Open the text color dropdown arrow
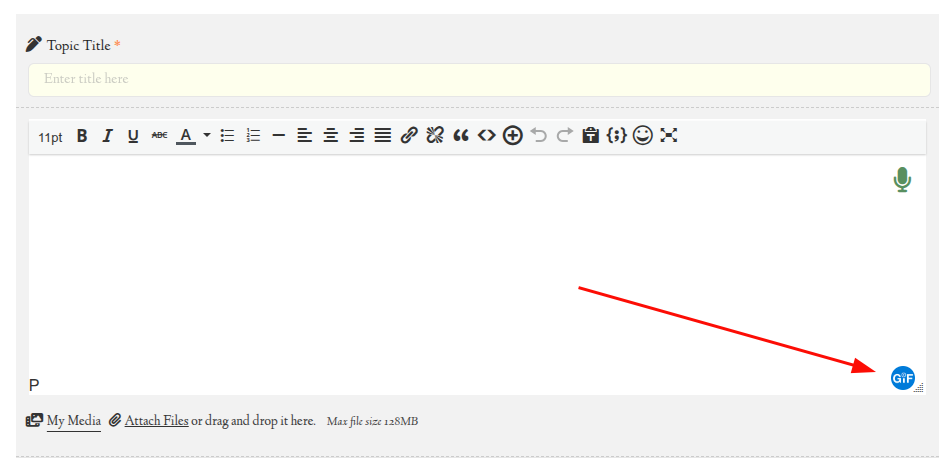The height and width of the screenshot is (458, 949). click(x=207, y=136)
